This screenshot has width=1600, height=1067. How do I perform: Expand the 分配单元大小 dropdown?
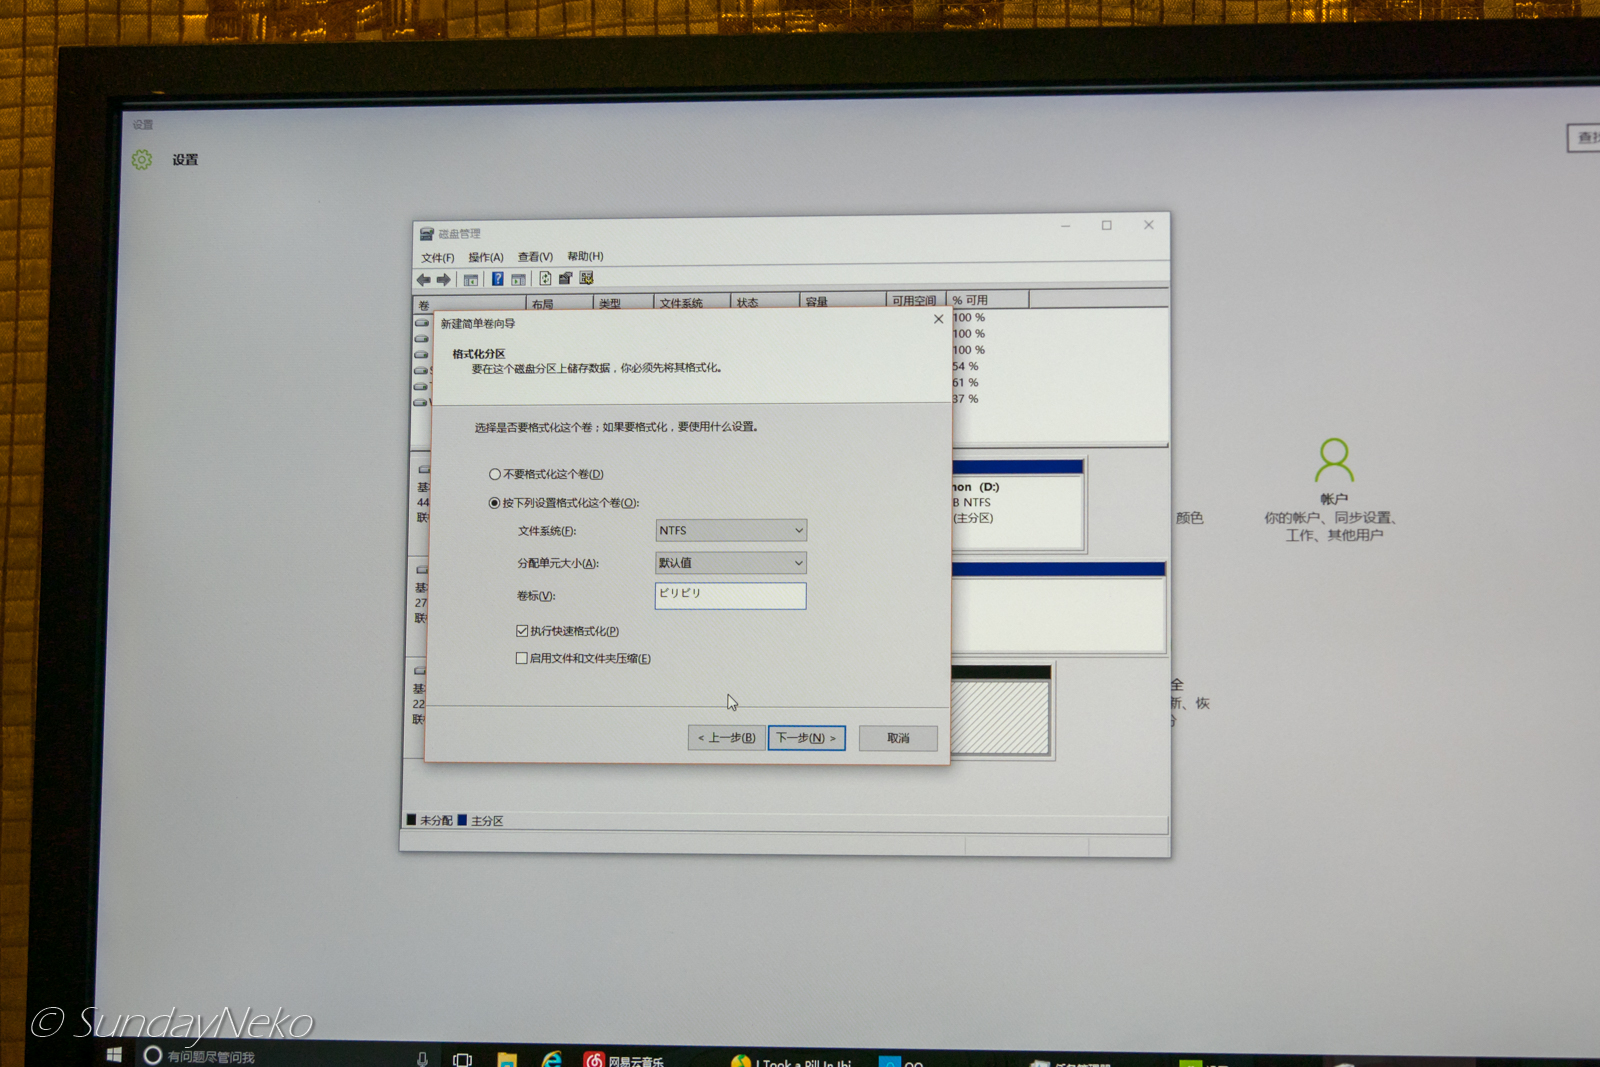point(730,563)
